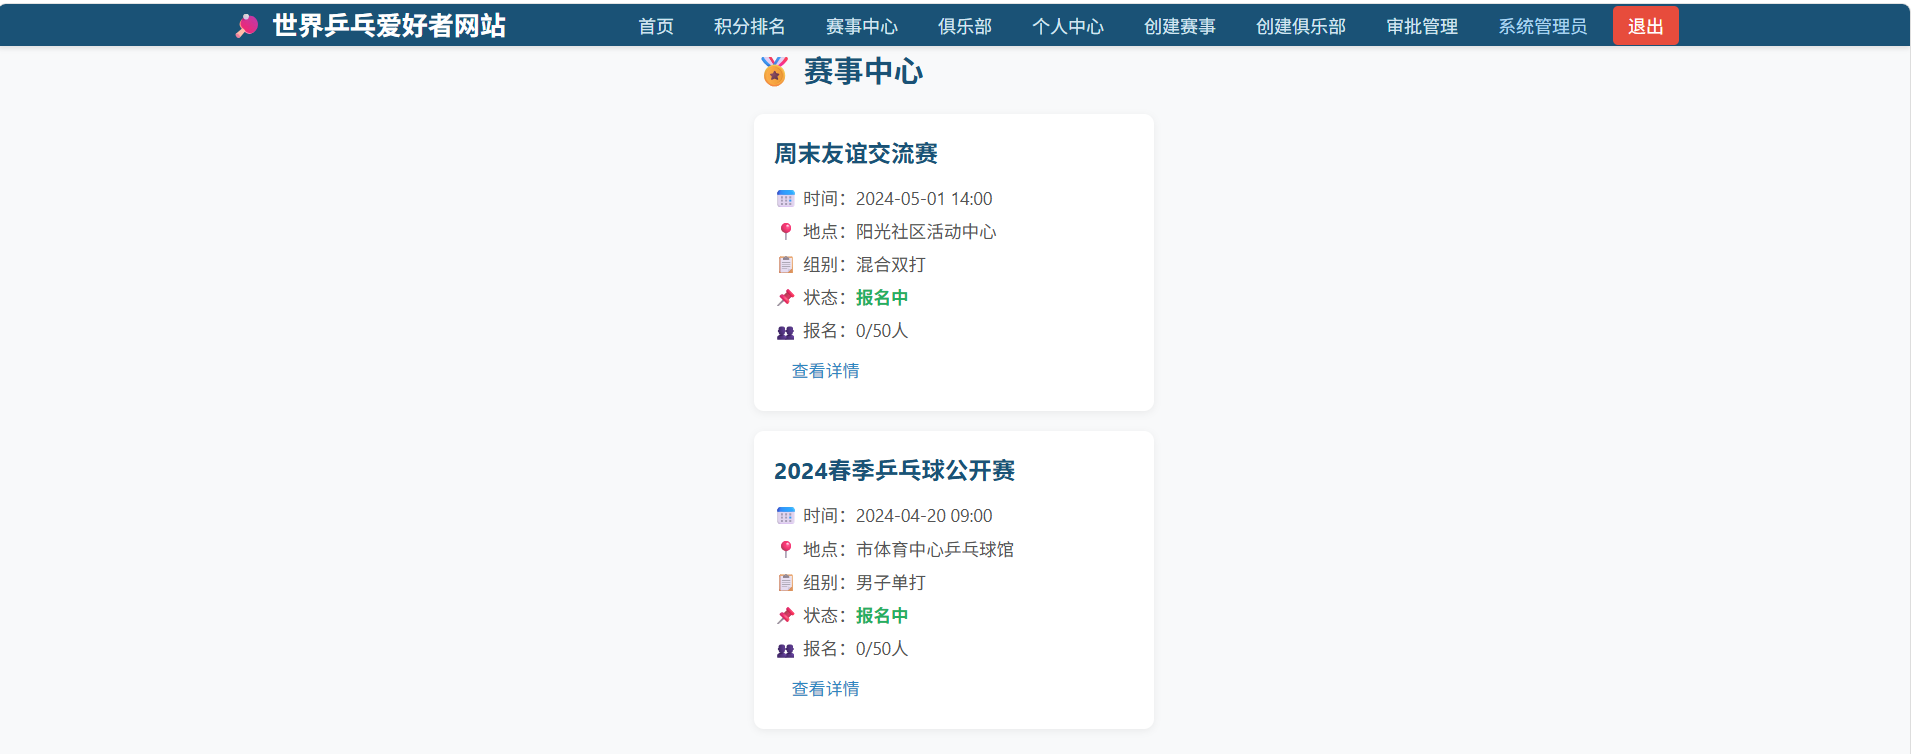The width and height of the screenshot is (1912, 754).
Task: Click people icon in 2024春季乒乓球公开赛 card
Action: pos(786,650)
